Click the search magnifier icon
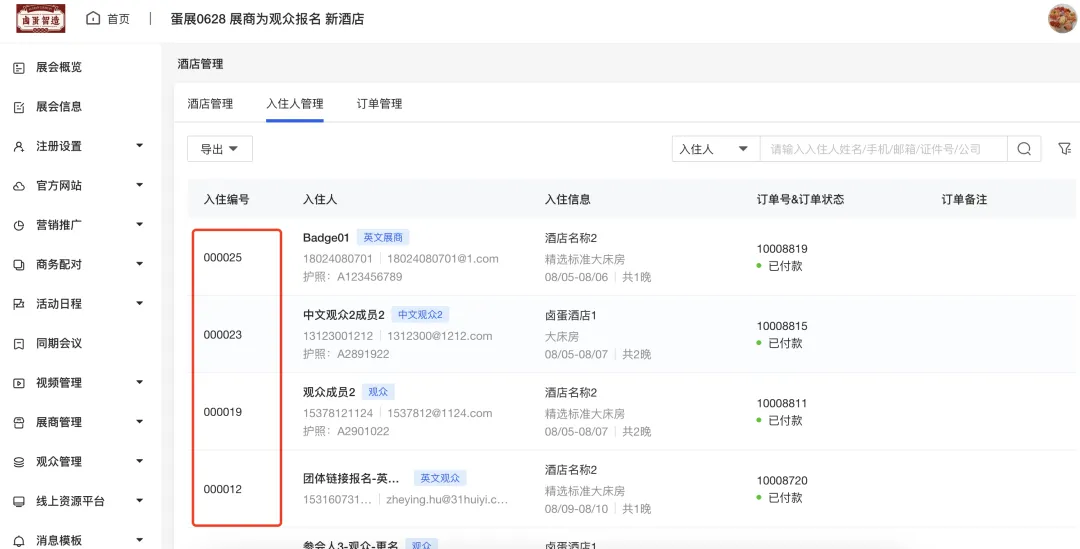Image resolution: width=1080 pixels, height=549 pixels. pos(1024,149)
